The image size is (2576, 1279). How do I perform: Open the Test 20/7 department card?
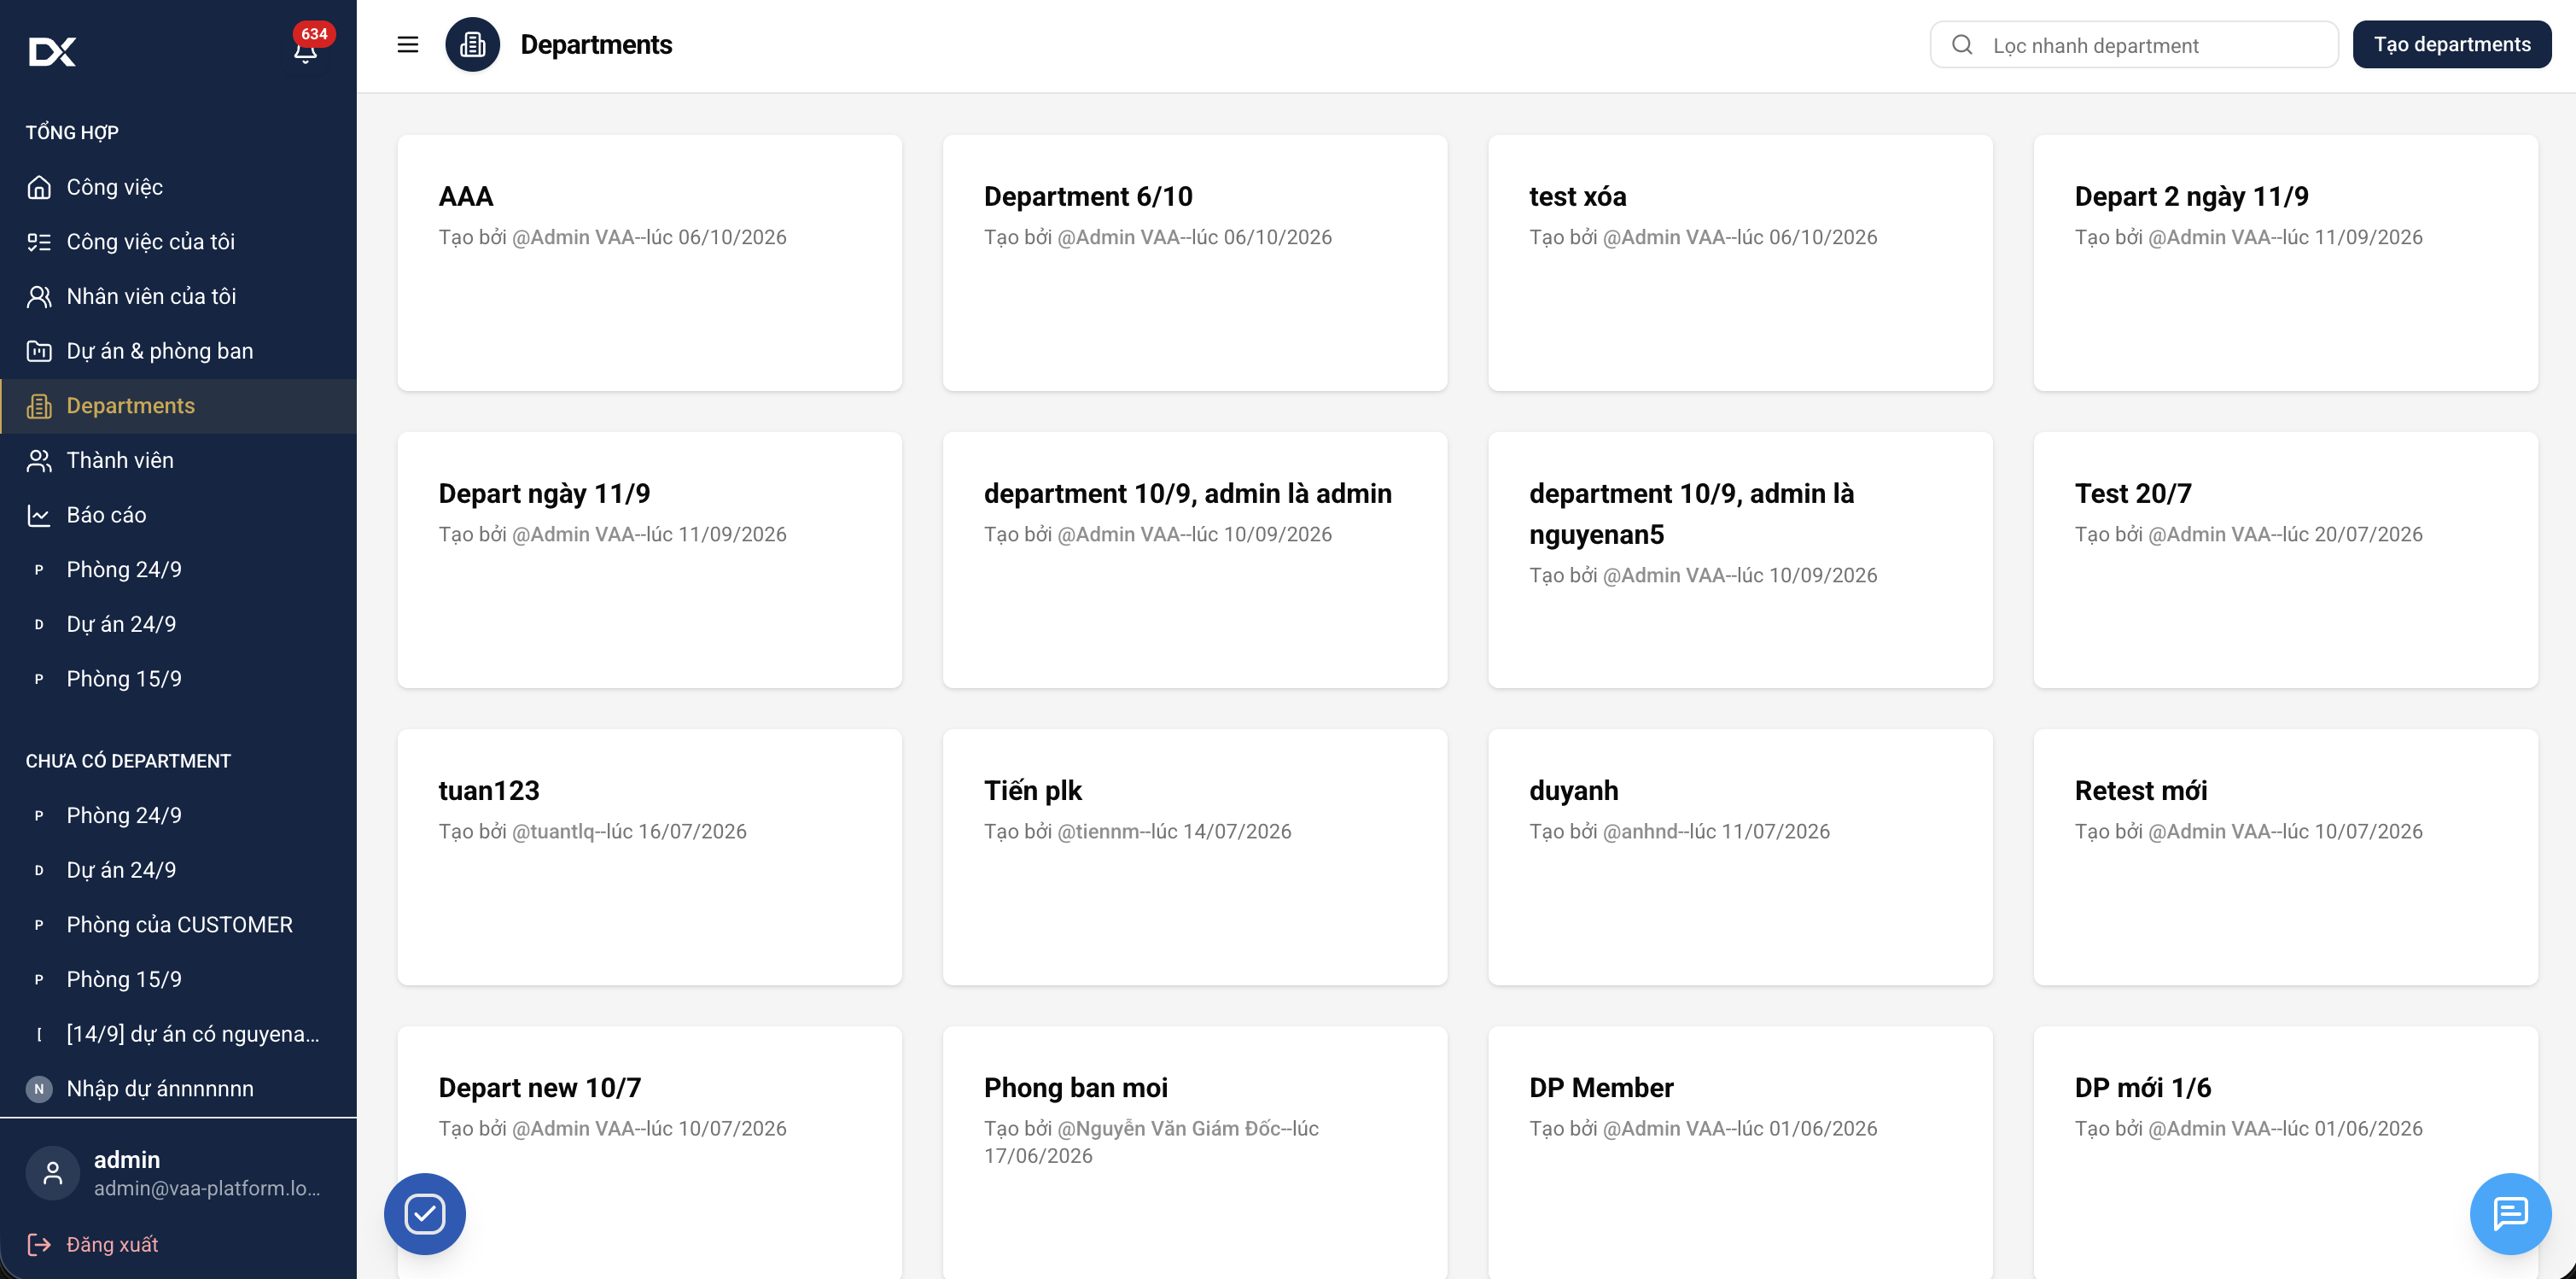click(x=2286, y=560)
